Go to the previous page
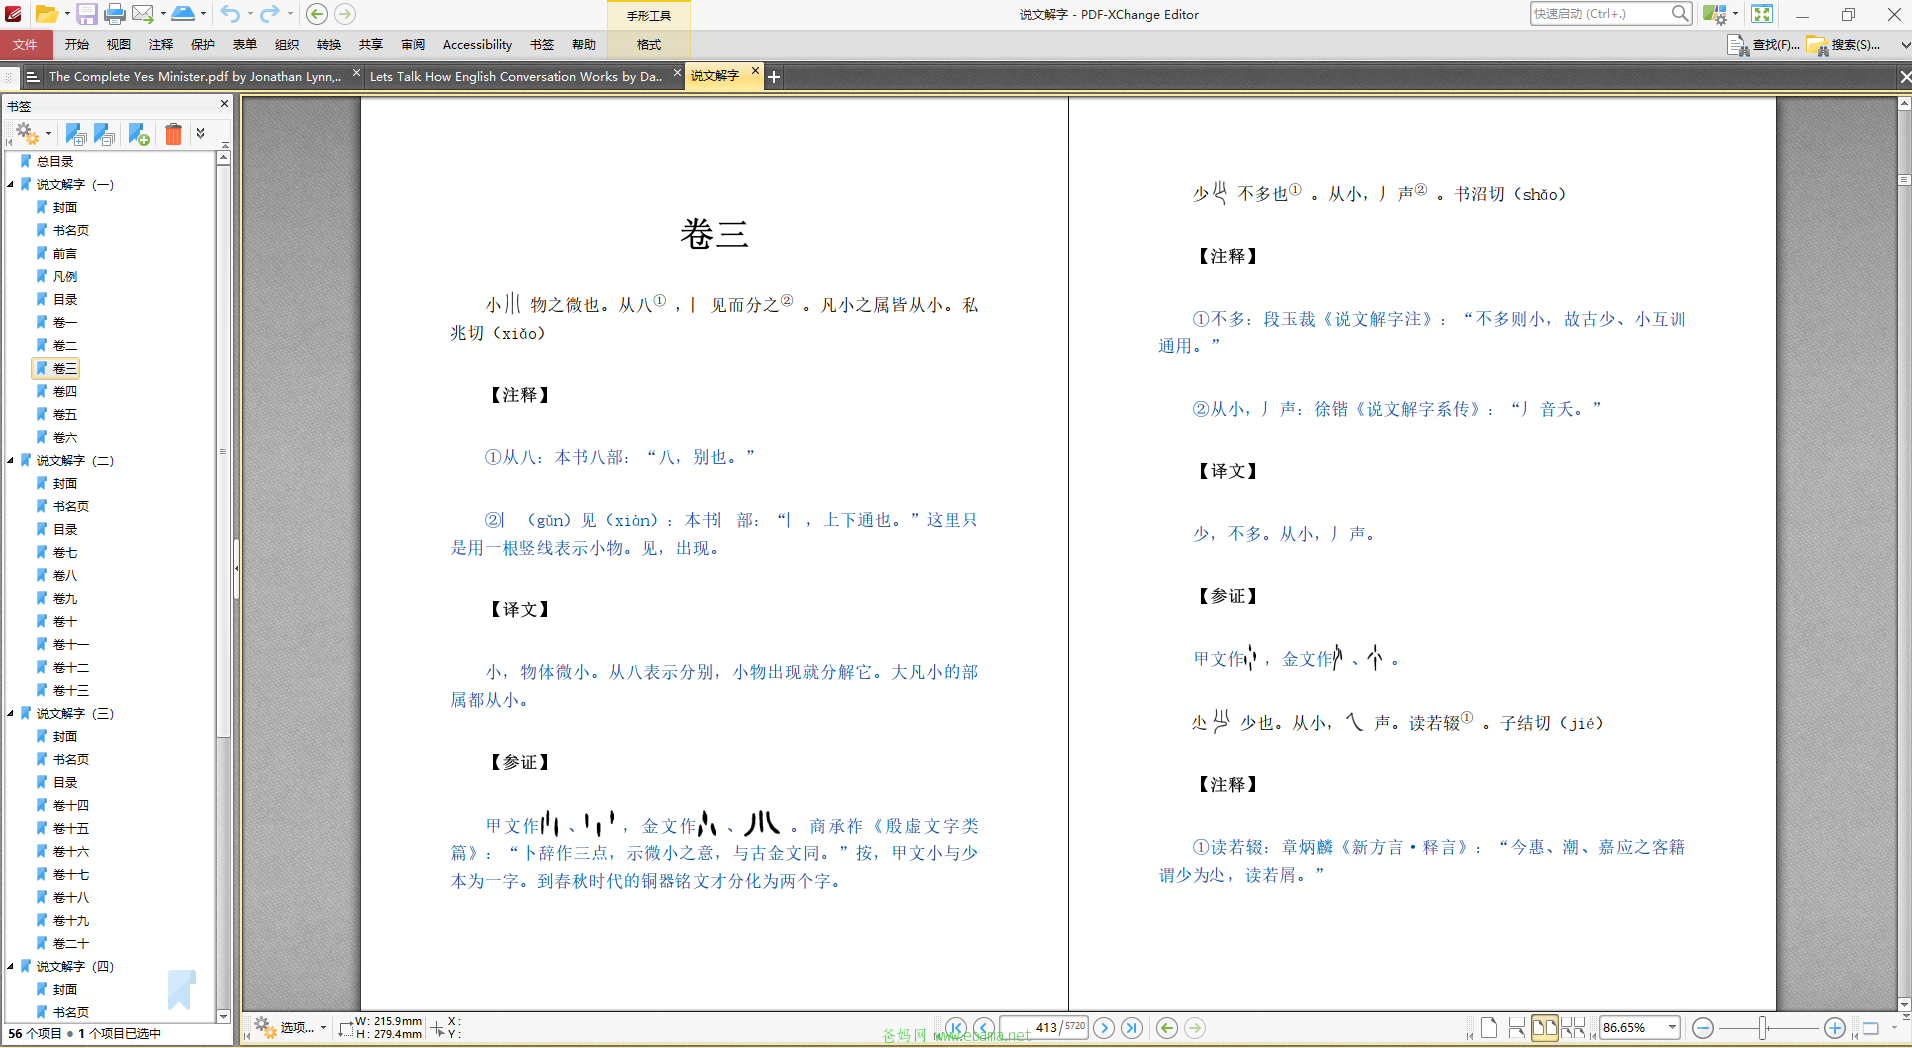 pos(984,1028)
